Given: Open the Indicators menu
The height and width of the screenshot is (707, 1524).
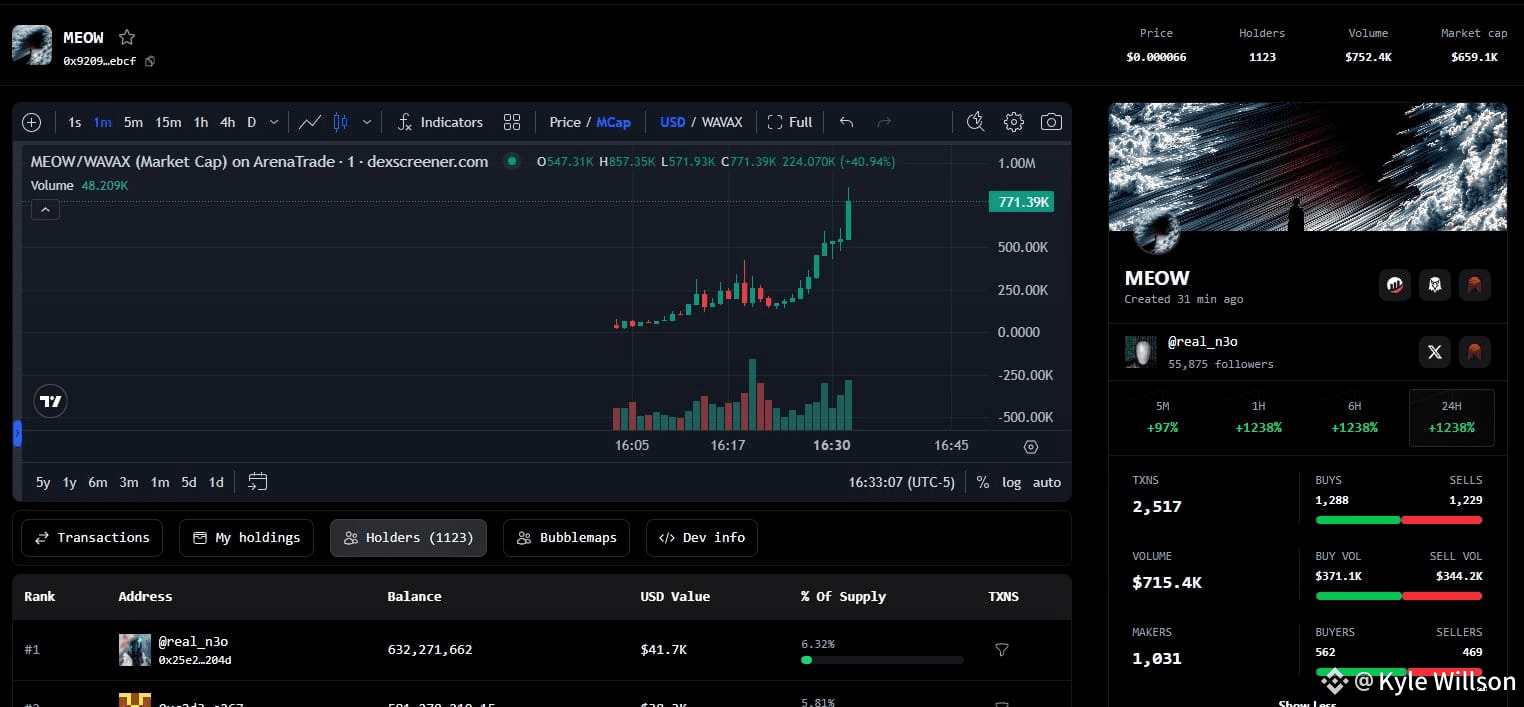Looking at the screenshot, I should 440,122.
